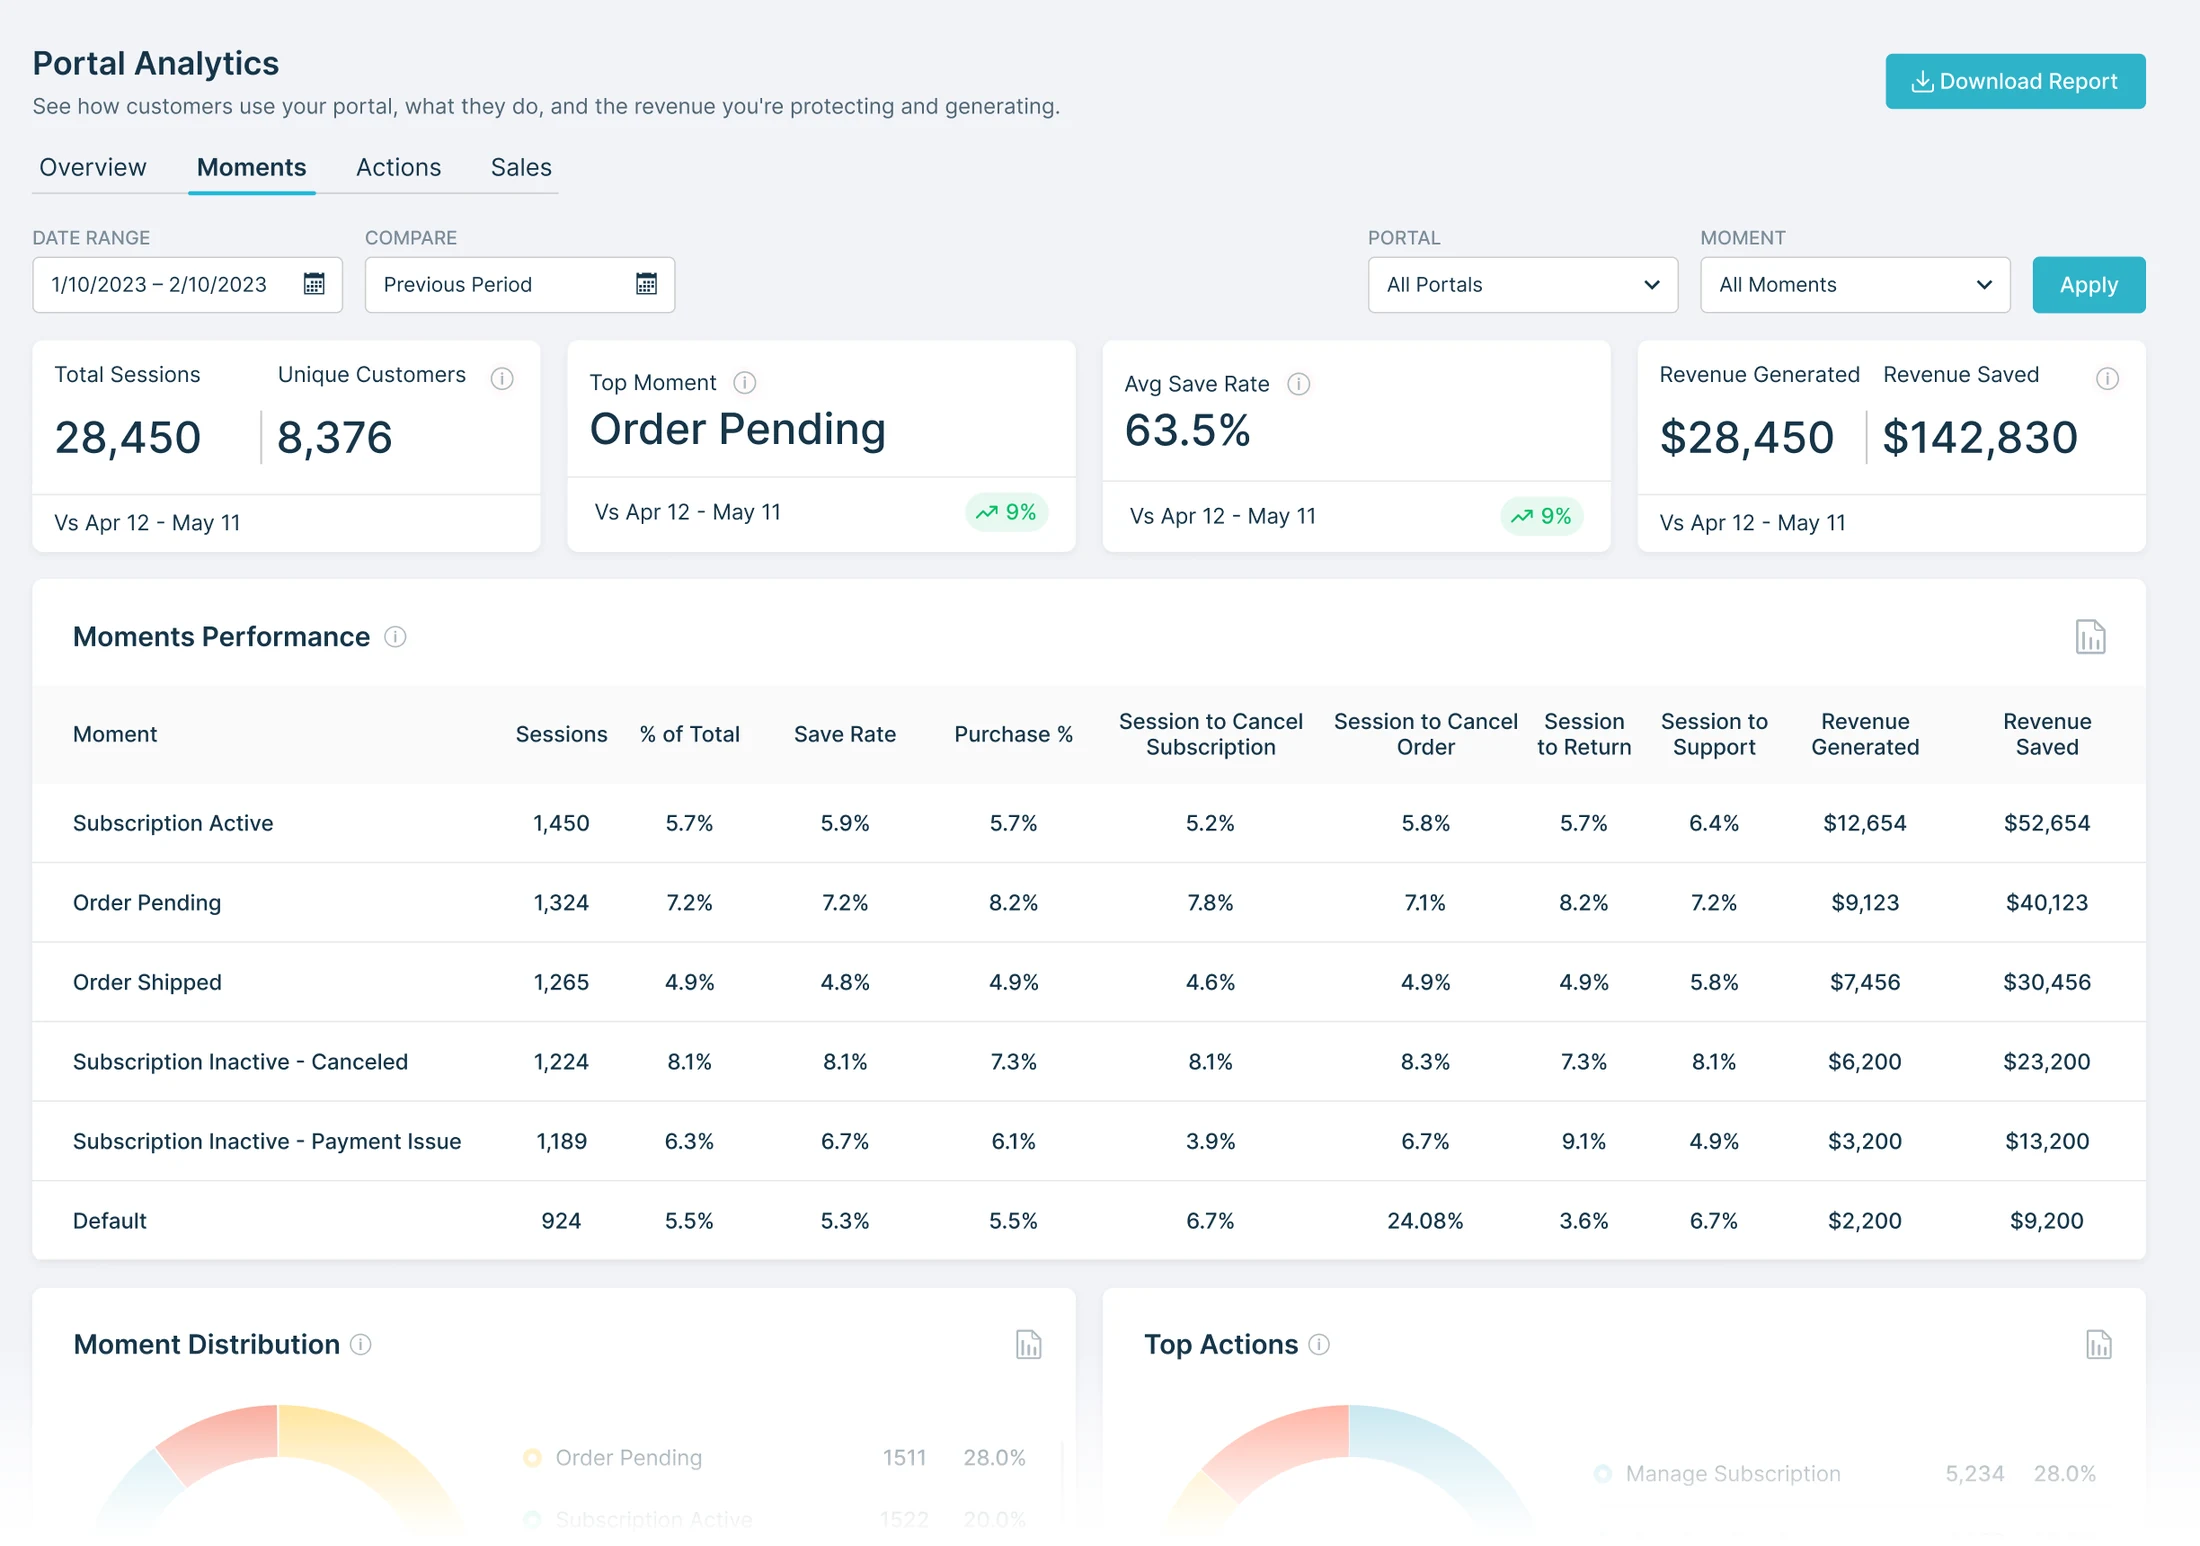Expand the All Moments dropdown
This screenshot has height=1546, width=2200.
1855,285
